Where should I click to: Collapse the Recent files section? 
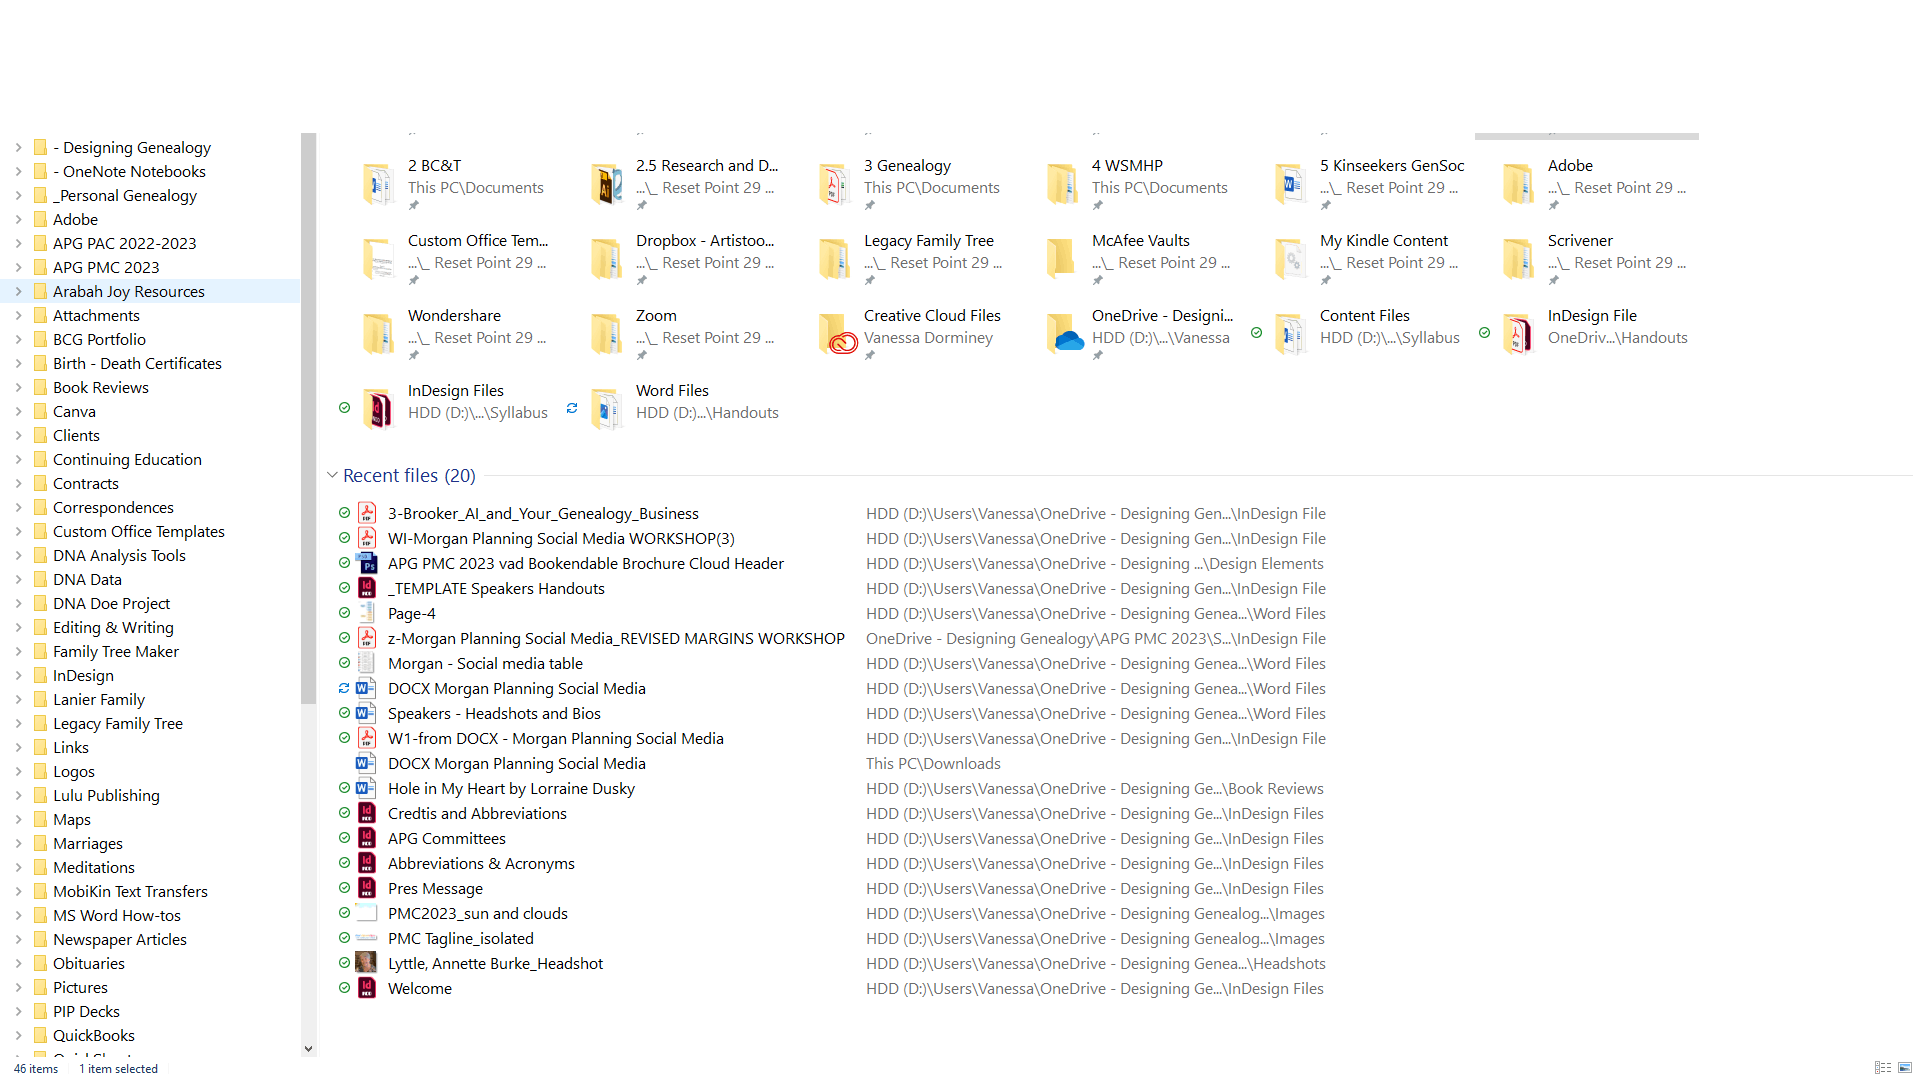(x=332, y=475)
